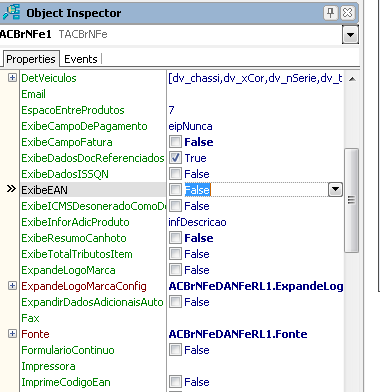
Task: Click the ACBrNFeDANFeRL1.ExpandeLog value
Action: click(x=256, y=286)
